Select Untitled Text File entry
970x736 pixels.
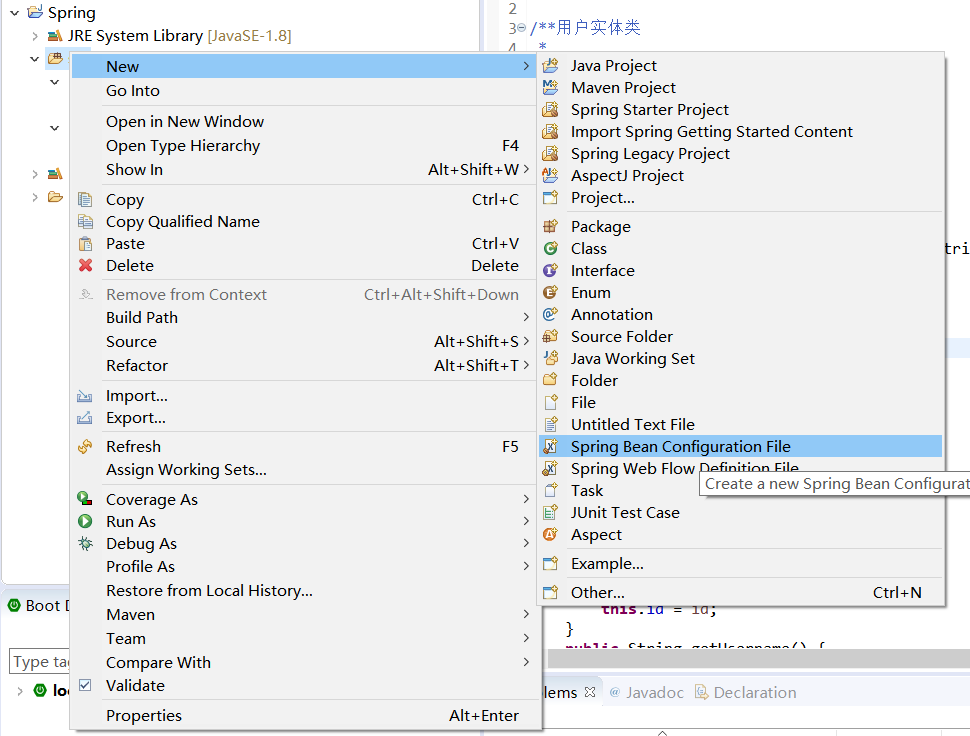pos(741,424)
